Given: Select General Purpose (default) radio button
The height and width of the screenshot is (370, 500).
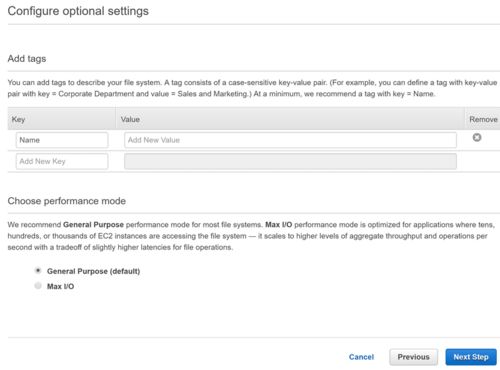Looking at the screenshot, I should (38, 271).
